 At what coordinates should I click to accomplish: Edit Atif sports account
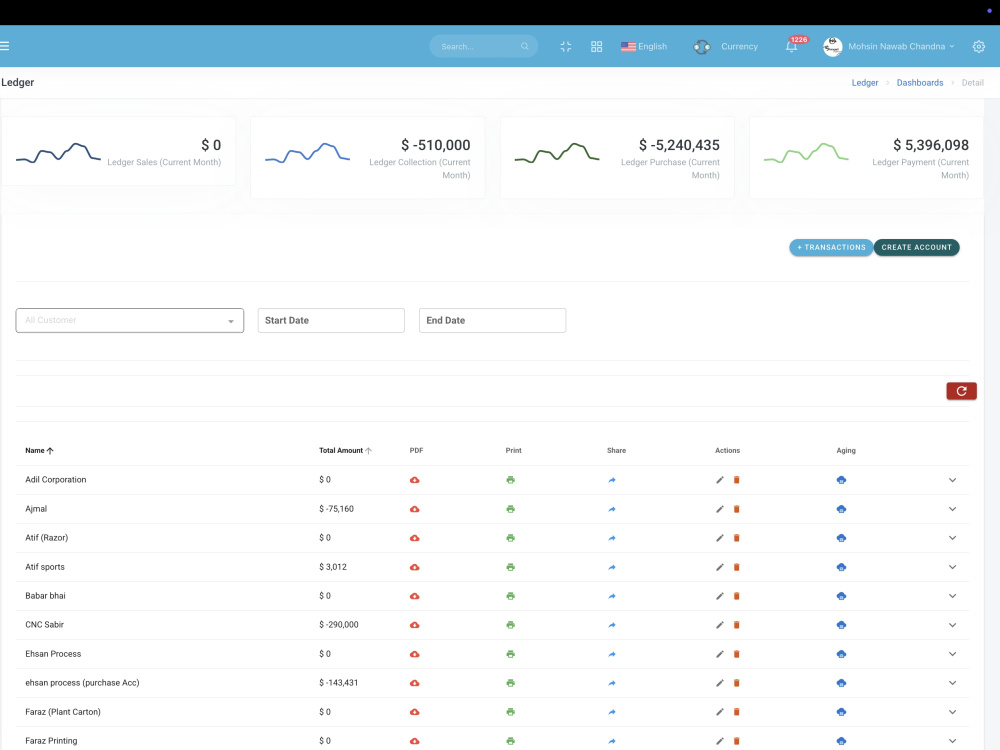pyautogui.click(x=719, y=567)
